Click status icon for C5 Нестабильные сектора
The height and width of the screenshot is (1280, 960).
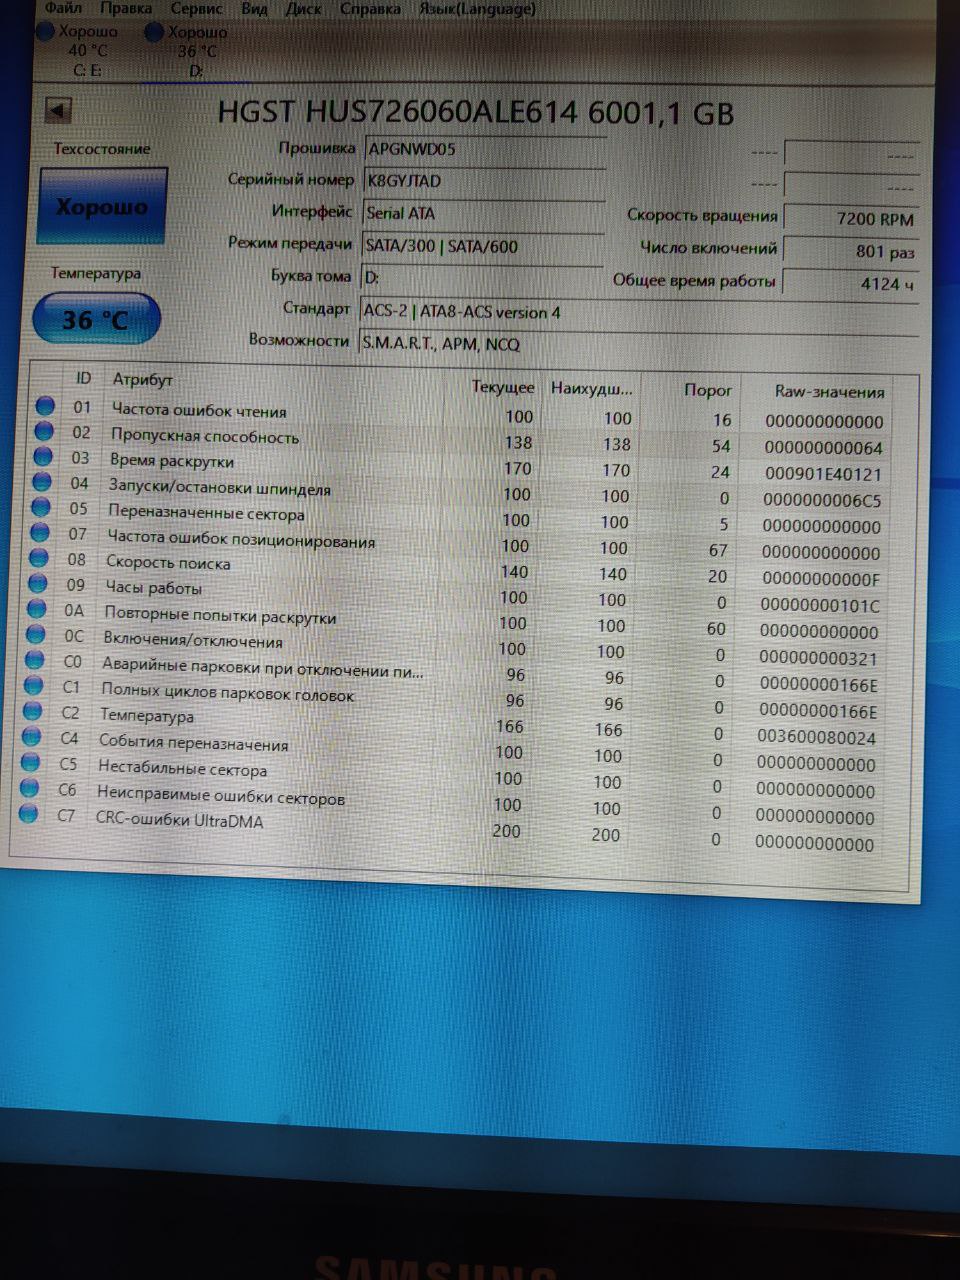pos(31,763)
